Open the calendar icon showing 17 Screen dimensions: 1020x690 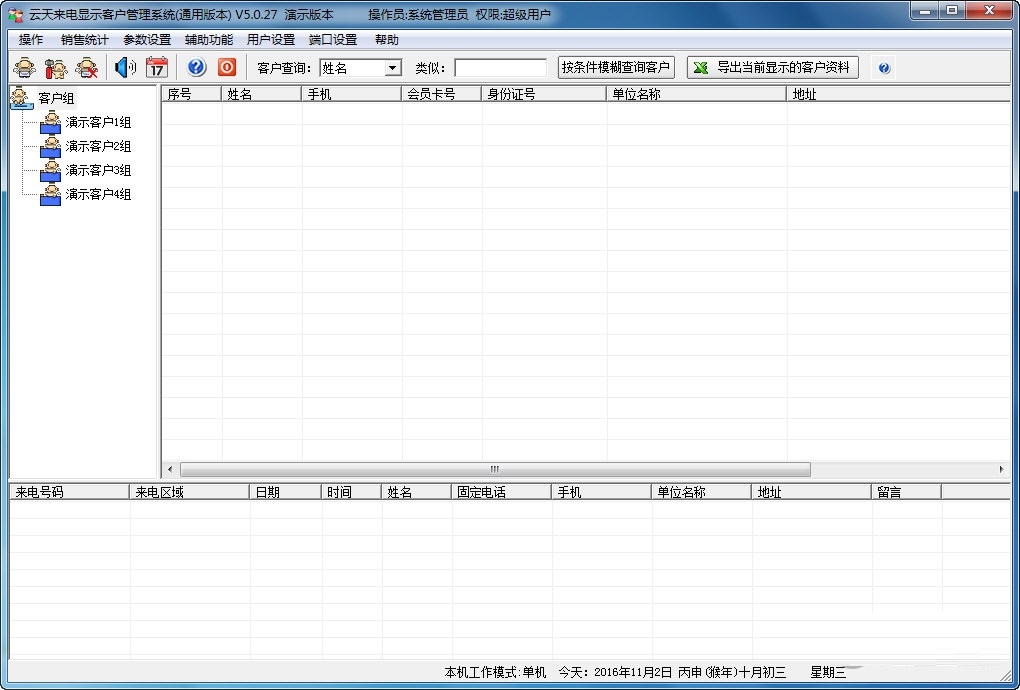(x=157, y=68)
